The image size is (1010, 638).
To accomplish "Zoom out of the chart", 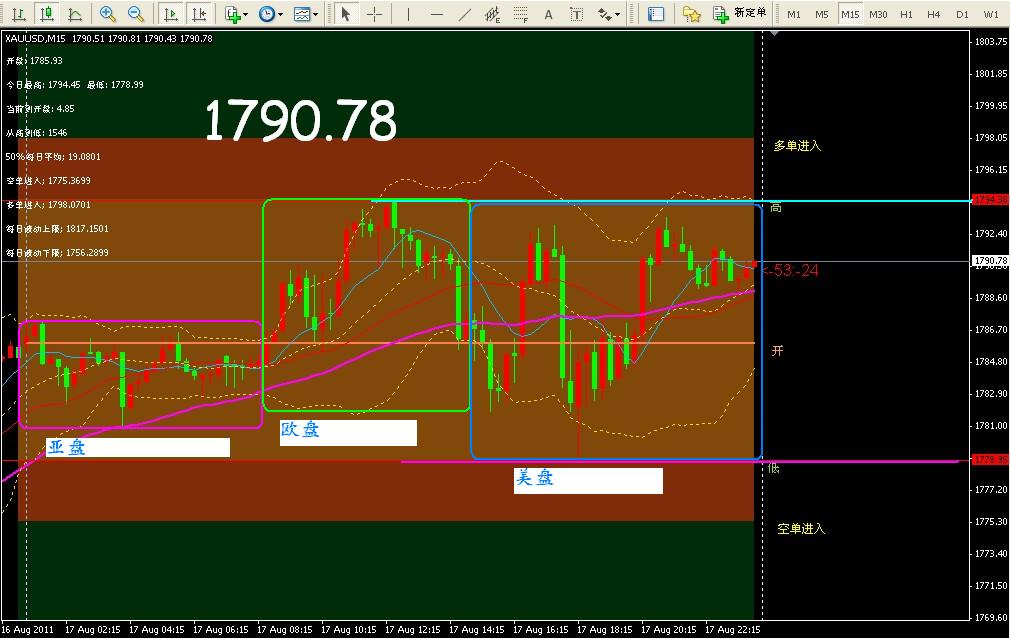I will pos(135,14).
